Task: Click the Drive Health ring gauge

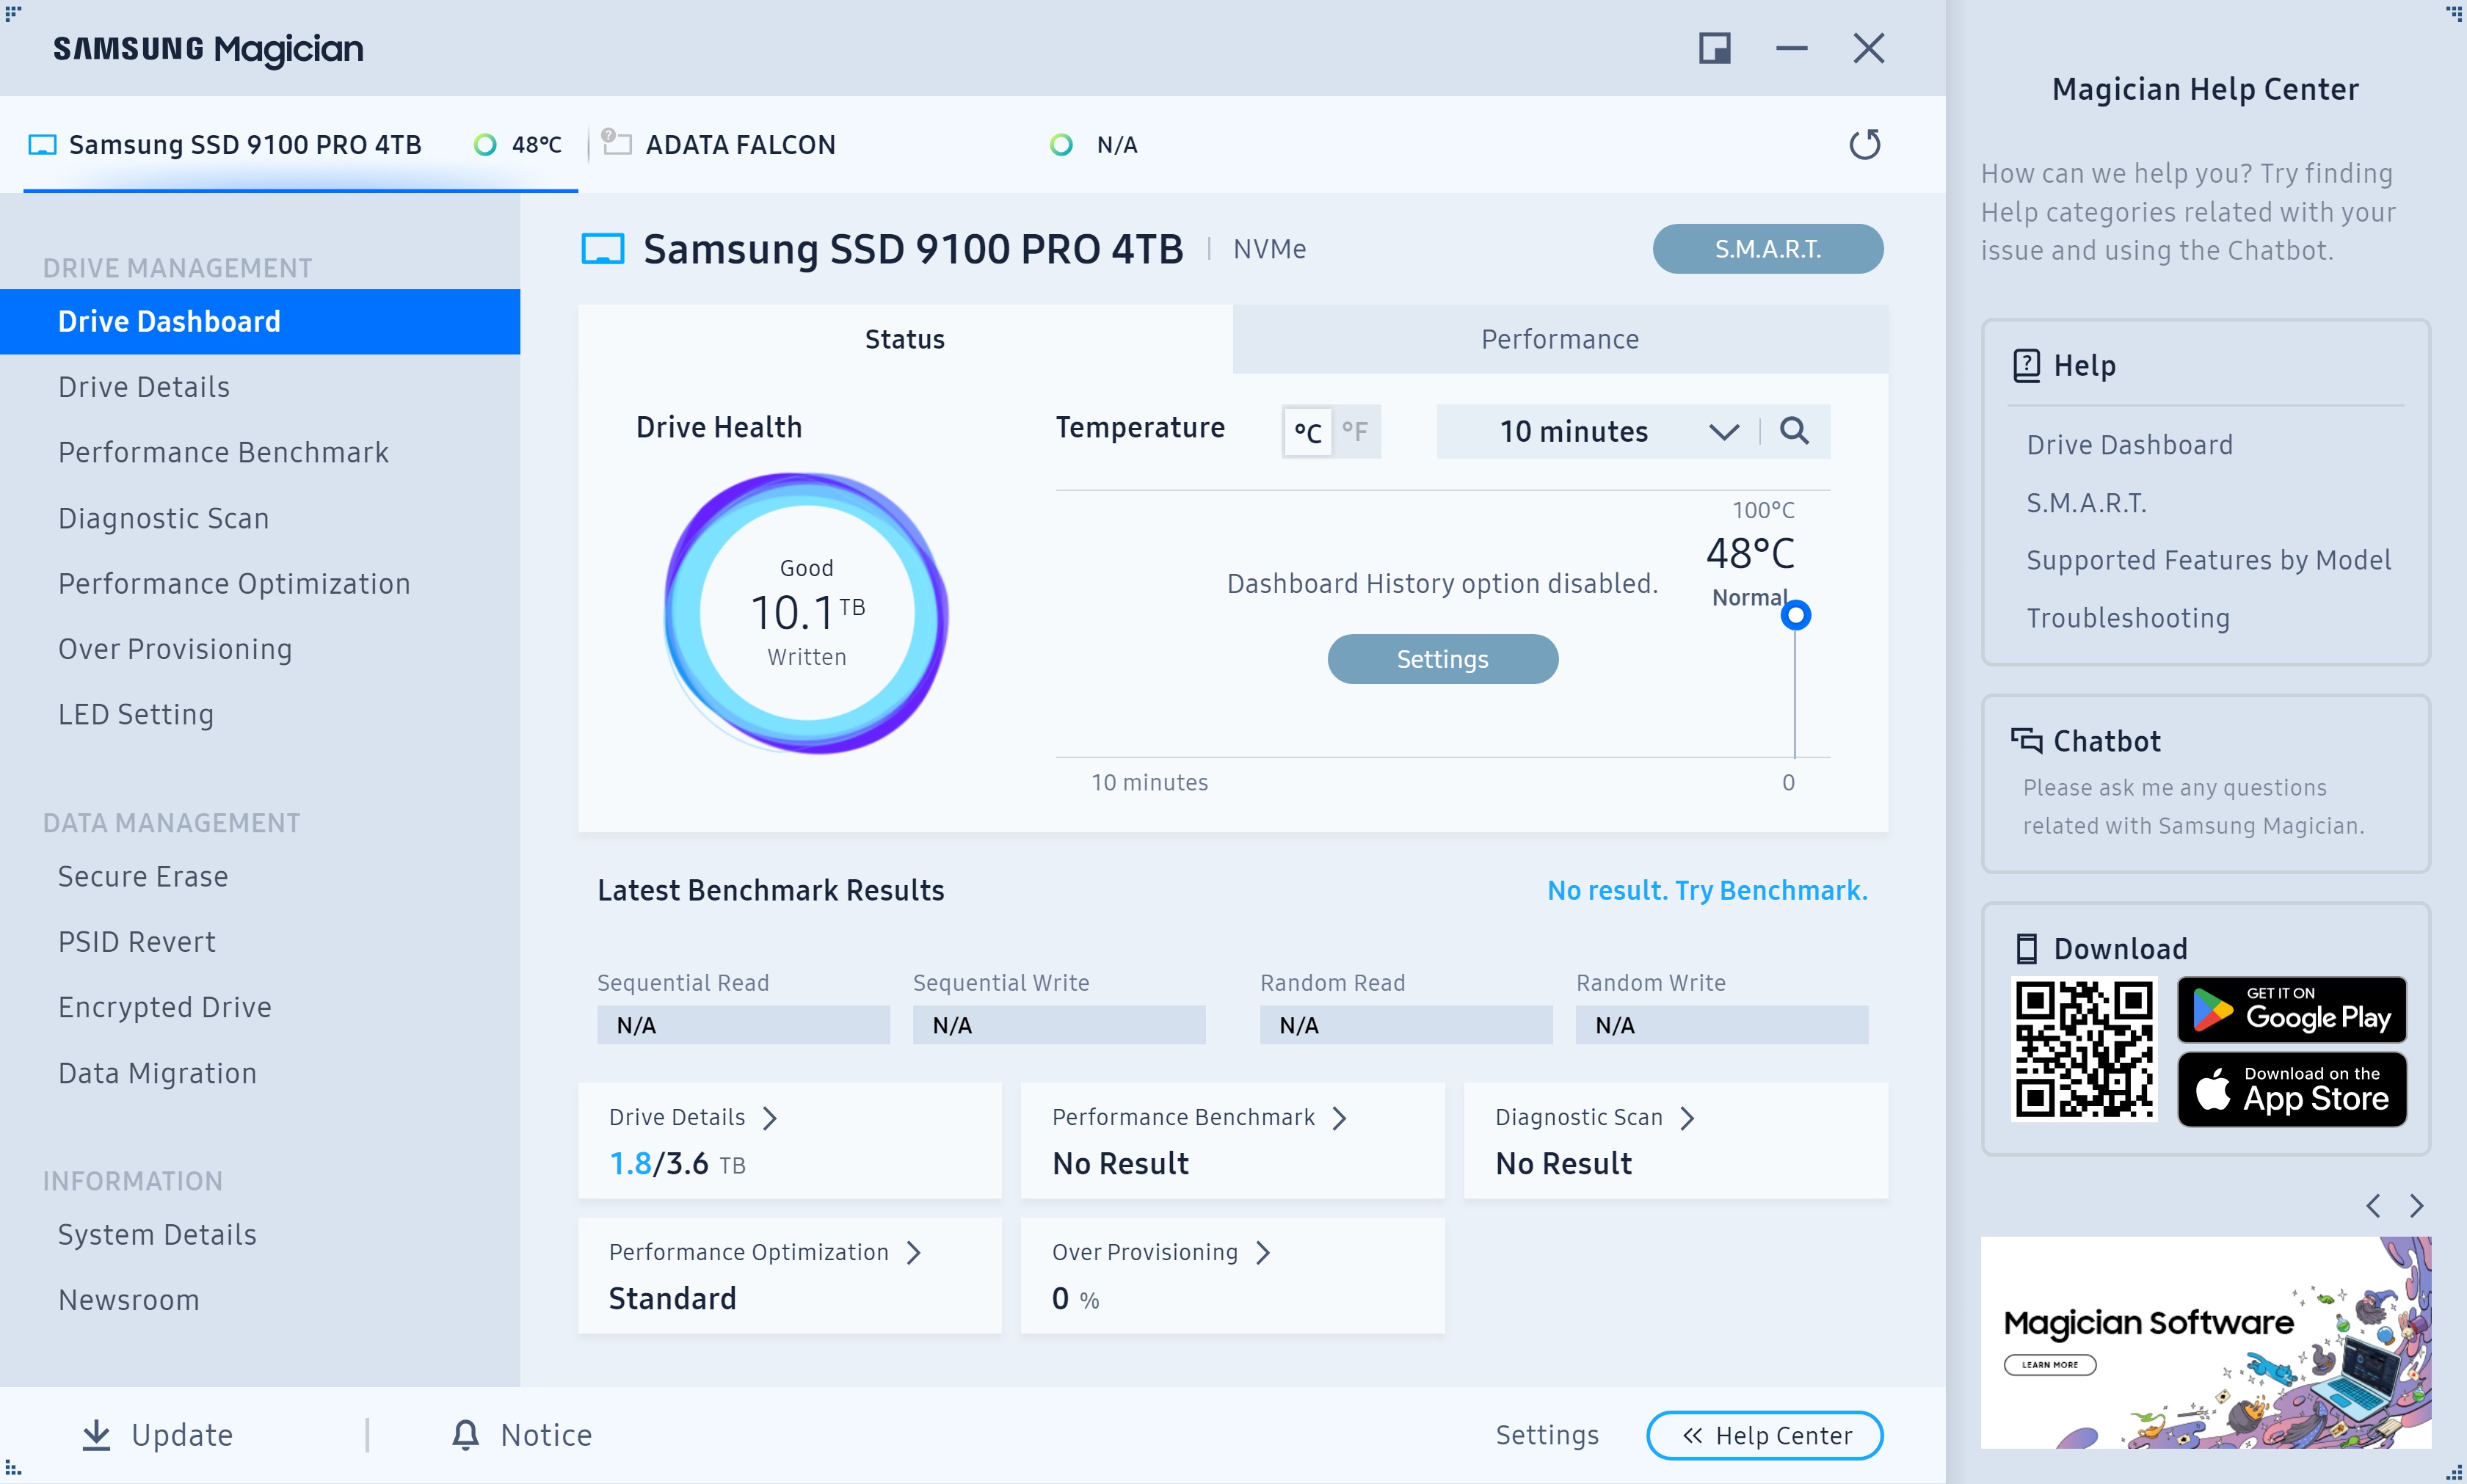Action: click(x=806, y=612)
